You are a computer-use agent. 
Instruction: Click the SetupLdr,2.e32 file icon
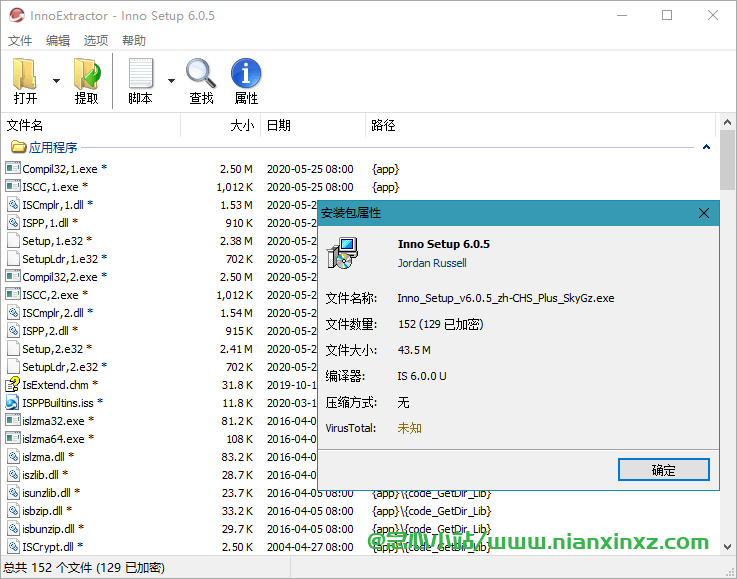pos(13,367)
